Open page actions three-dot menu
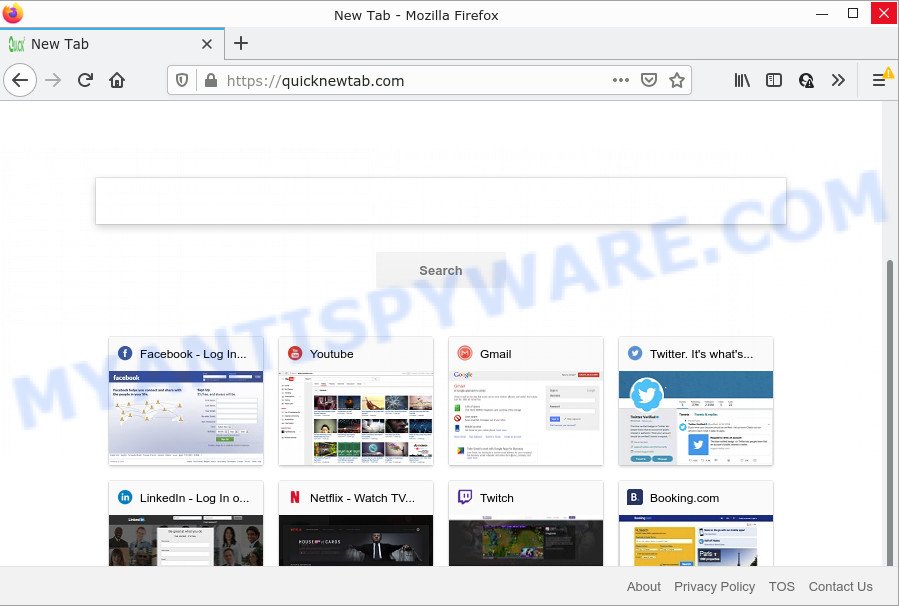Screen dimensions: 899x606 (x=621, y=80)
